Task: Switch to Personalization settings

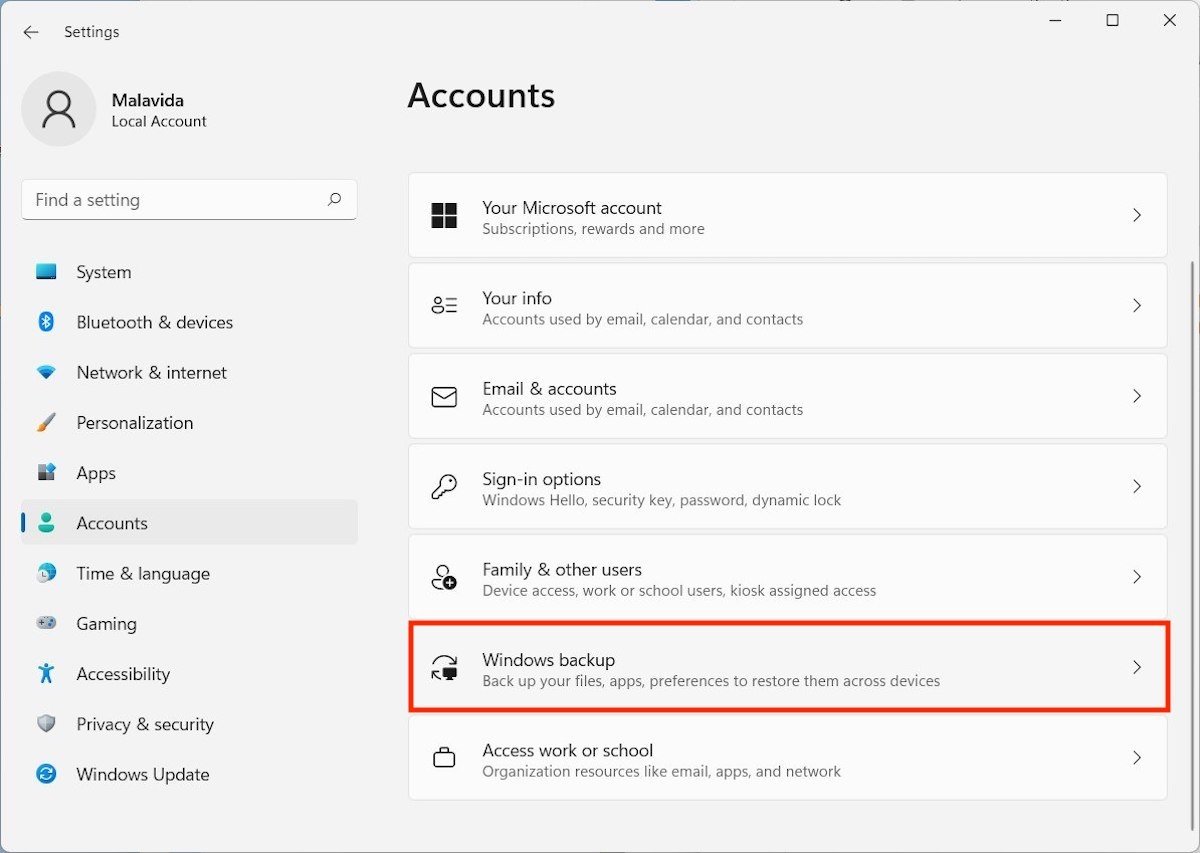Action: (135, 422)
